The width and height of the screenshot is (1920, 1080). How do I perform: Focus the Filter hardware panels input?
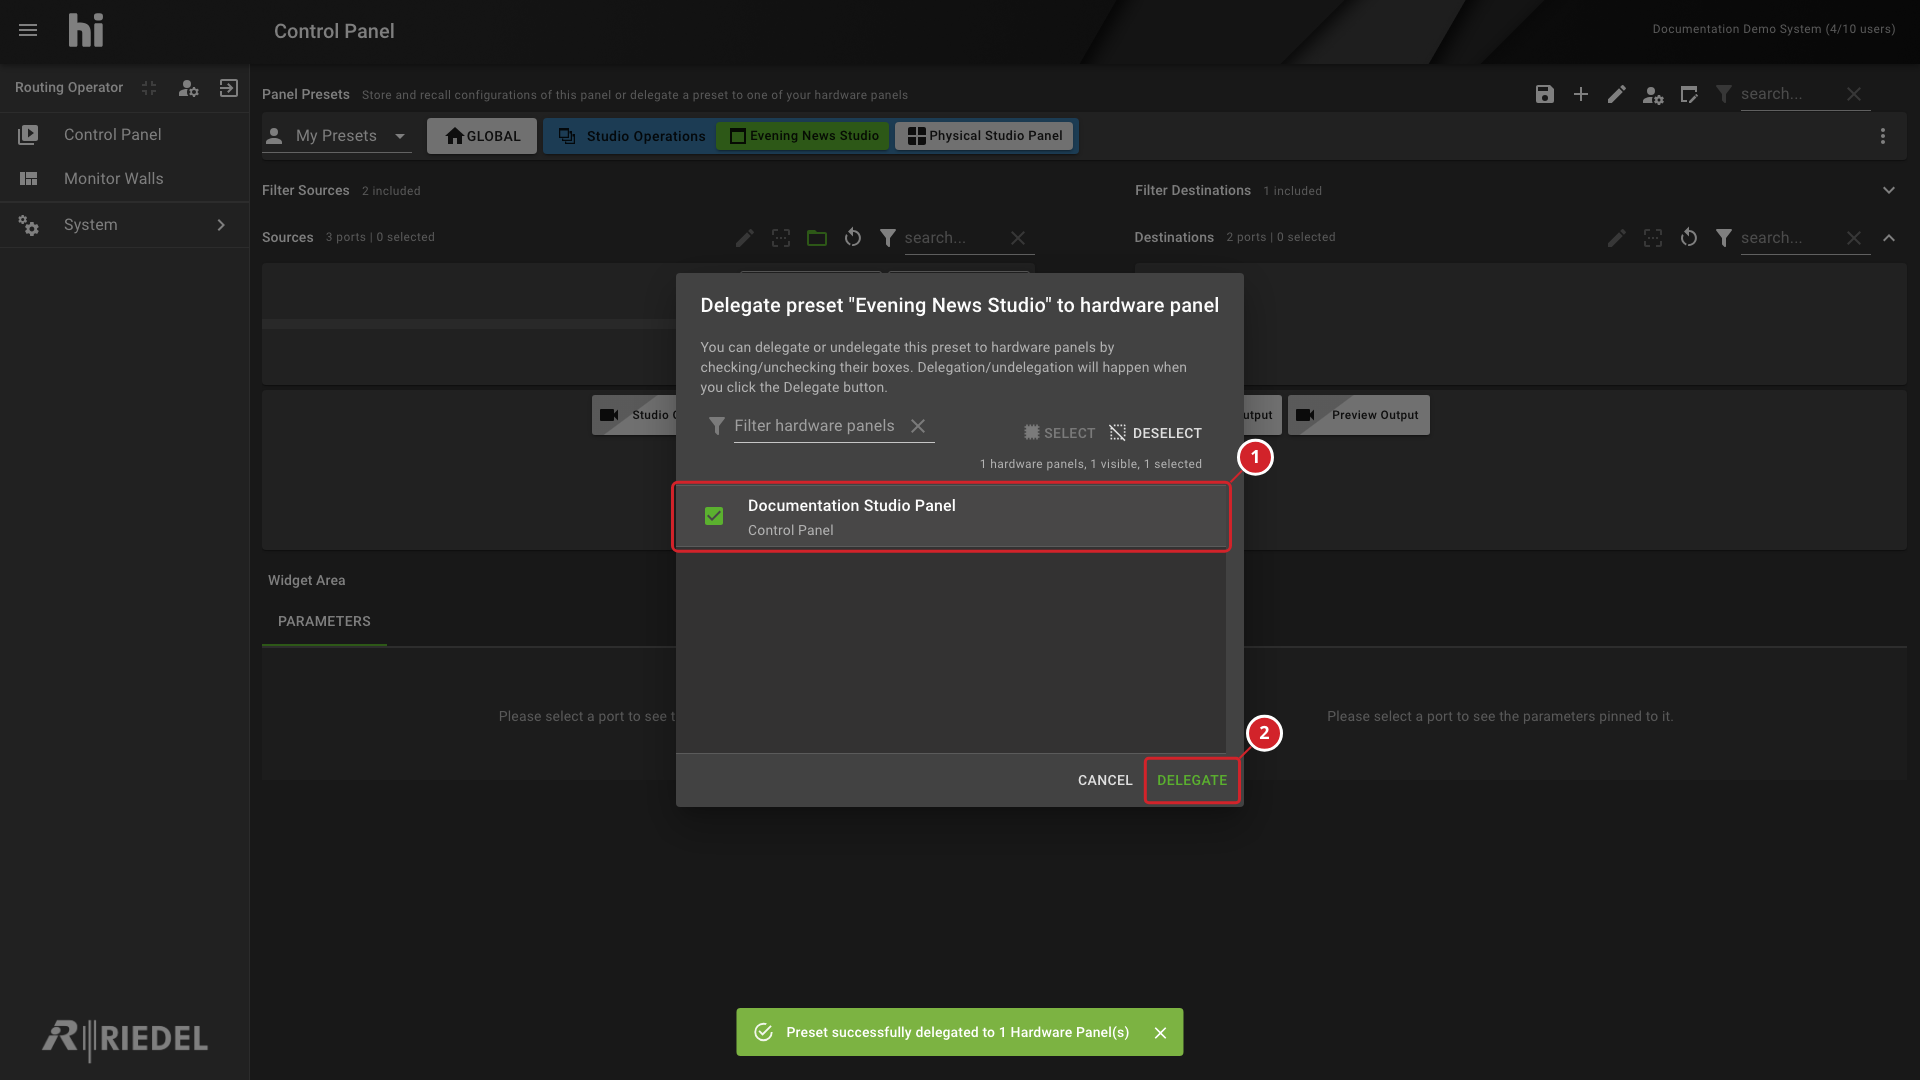tap(815, 426)
